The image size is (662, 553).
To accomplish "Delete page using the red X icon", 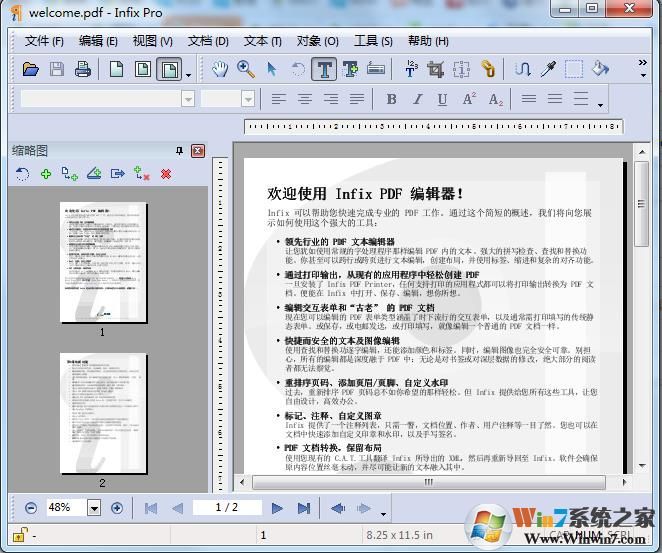I will [x=166, y=174].
